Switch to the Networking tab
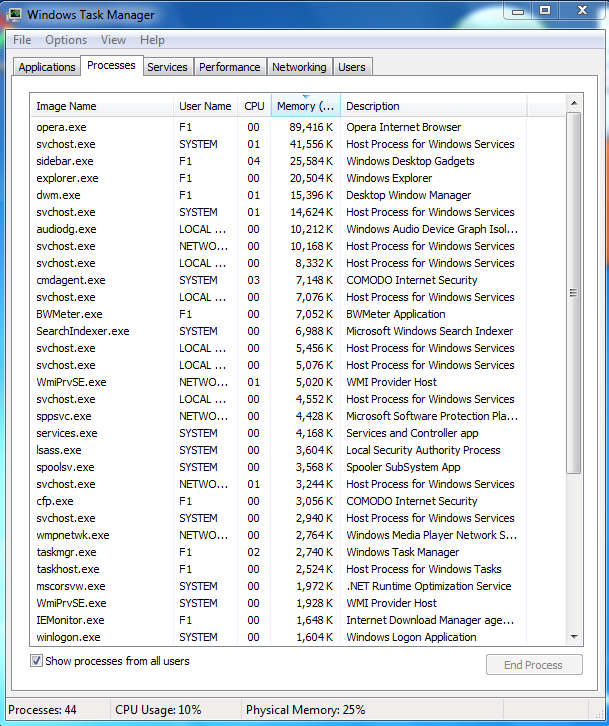 click(x=299, y=67)
